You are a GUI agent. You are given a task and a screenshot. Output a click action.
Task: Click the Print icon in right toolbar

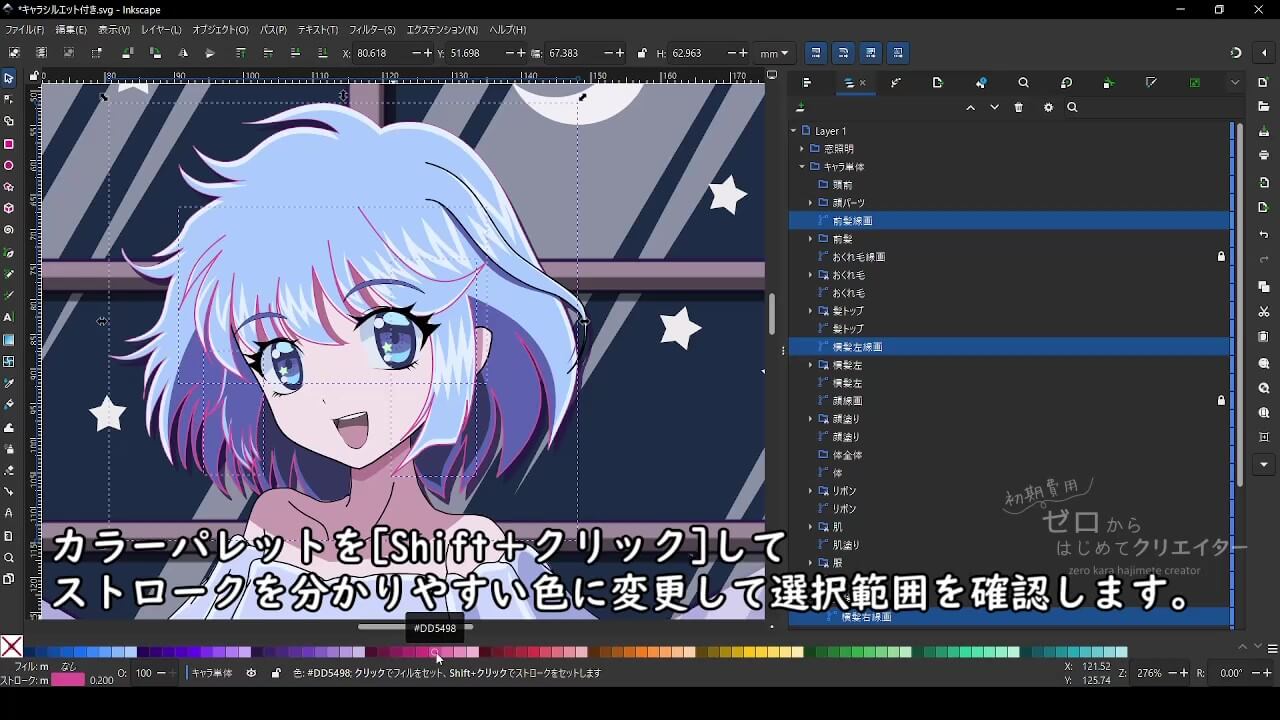[x=1264, y=155]
